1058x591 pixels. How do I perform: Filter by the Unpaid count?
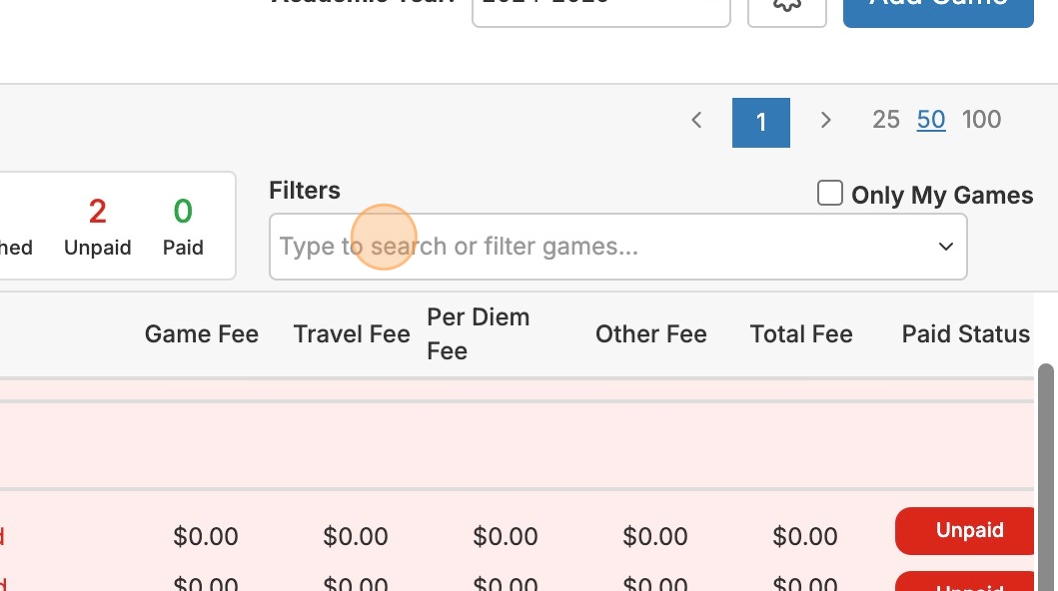(x=97, y=226)
